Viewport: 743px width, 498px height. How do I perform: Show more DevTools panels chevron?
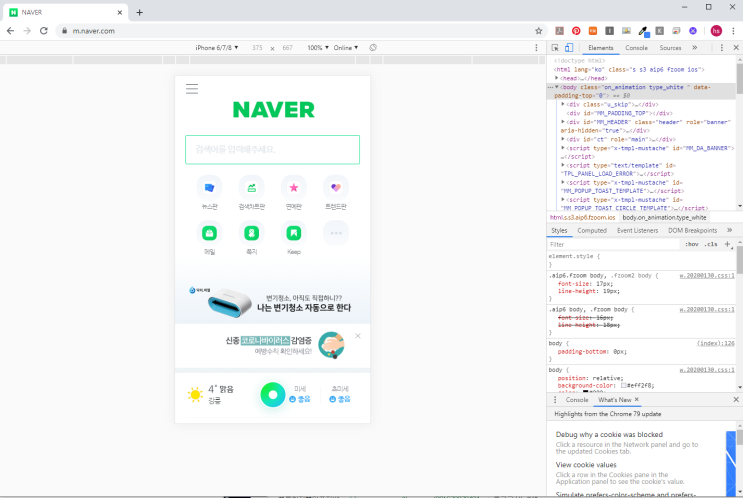click(x=695, y=47)
